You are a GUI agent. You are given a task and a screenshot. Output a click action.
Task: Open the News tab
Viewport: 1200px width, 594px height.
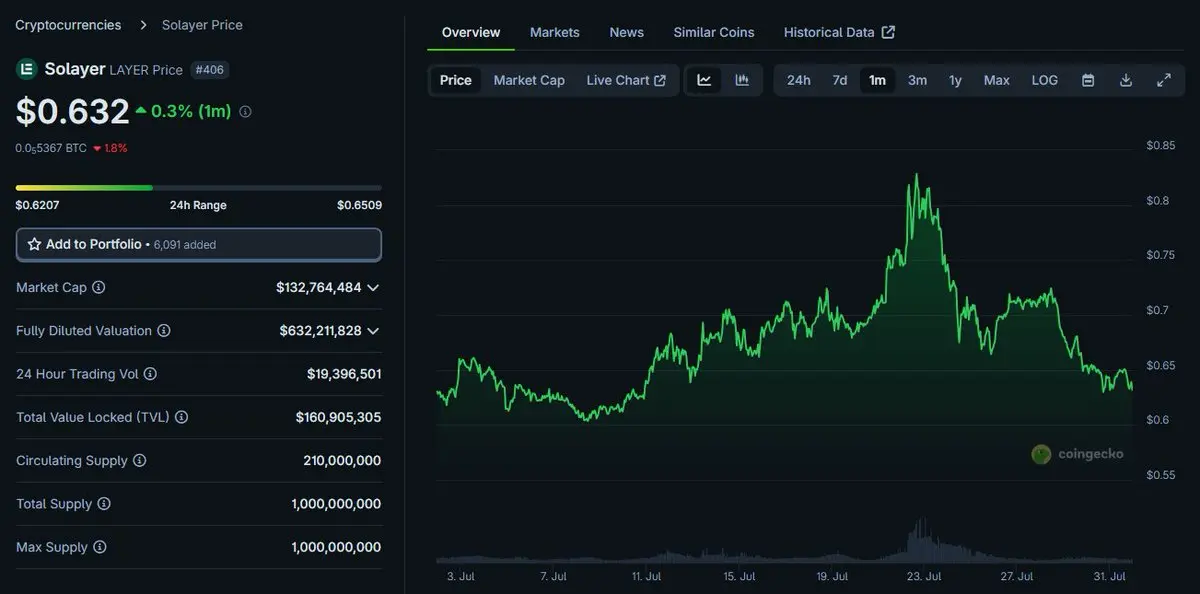coord(627,32)
